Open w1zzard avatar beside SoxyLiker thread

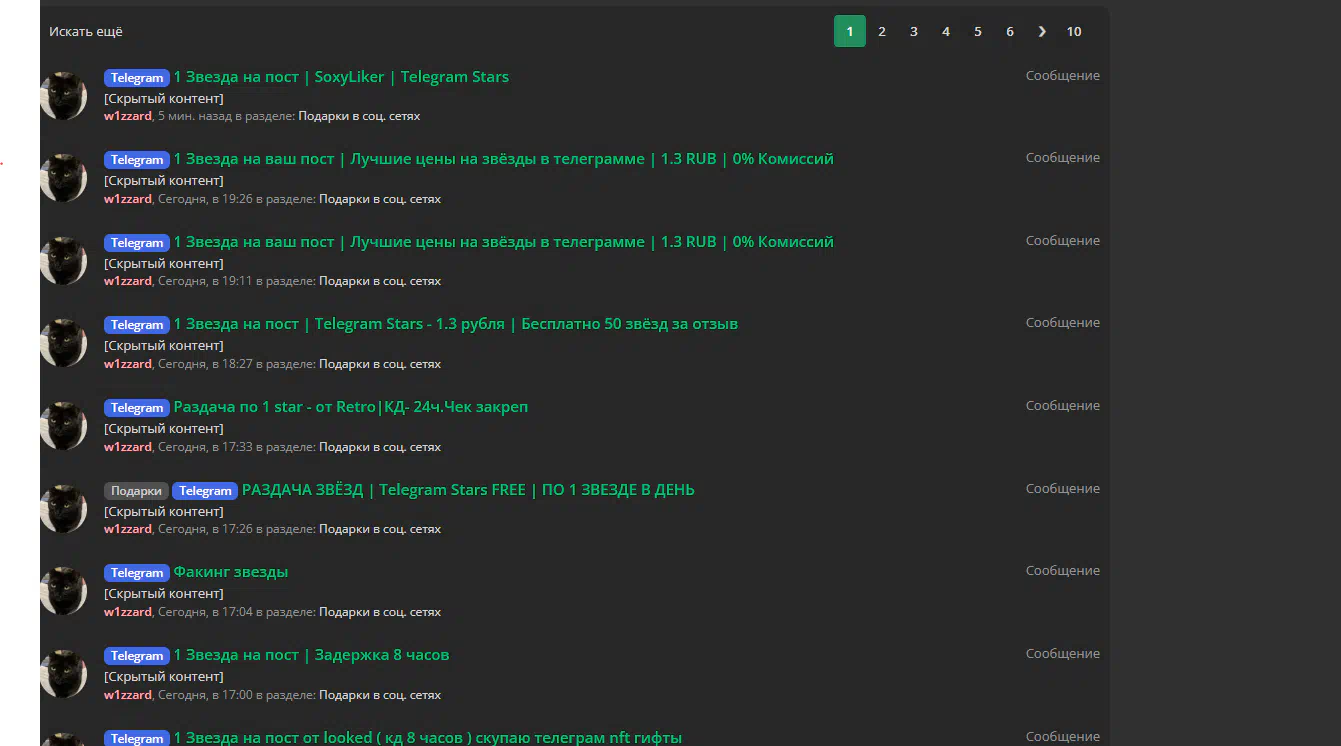(x=64, y=96)
